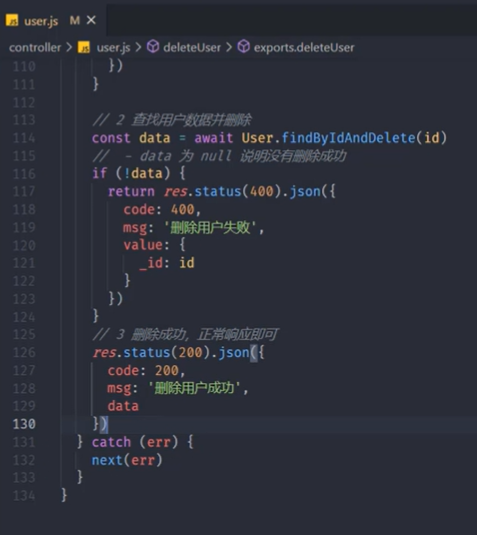This screenshot has width=477, height=535.
Task: Open the user.js breadcrumb item
Action: click(113, 47)
